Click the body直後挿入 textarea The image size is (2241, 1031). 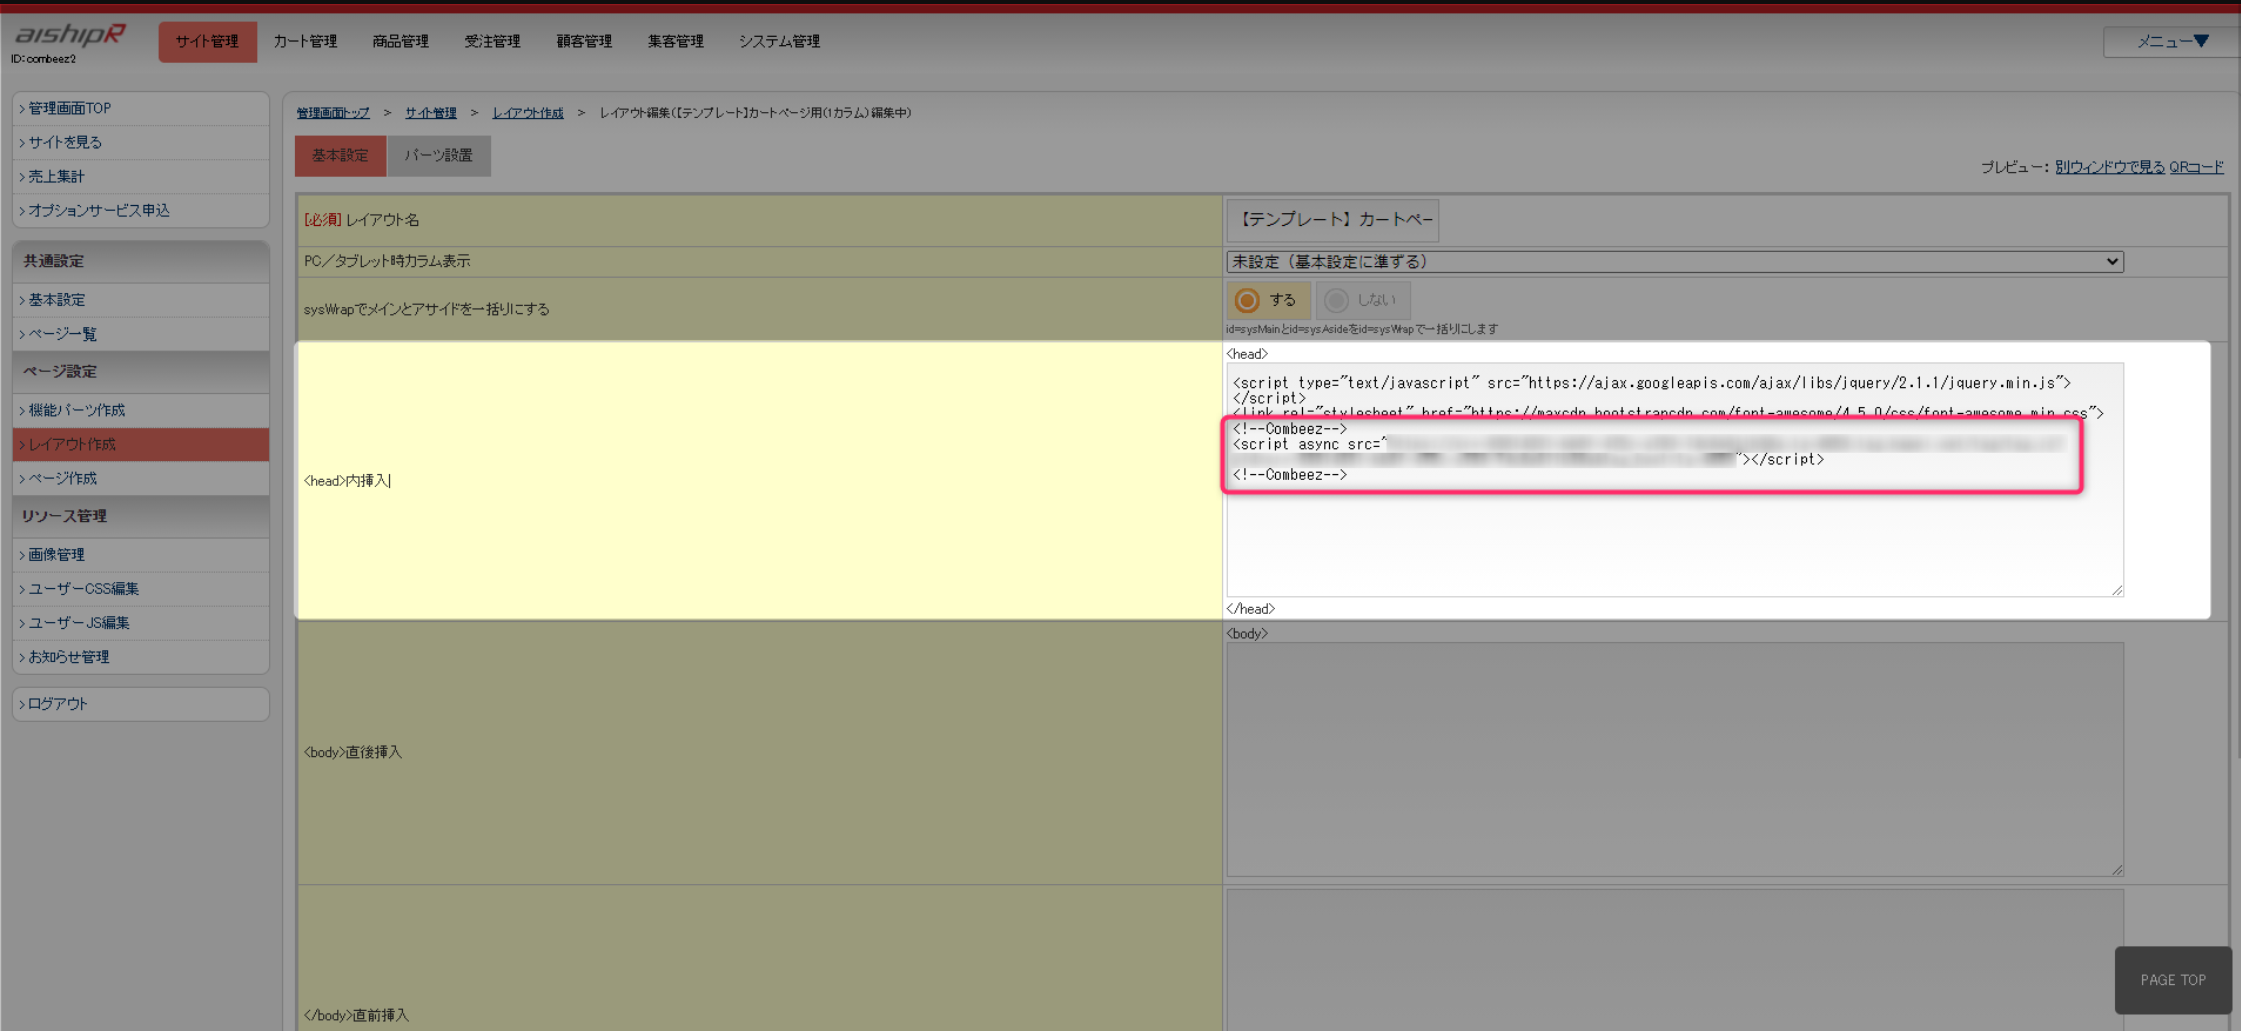pos(1675,760)
